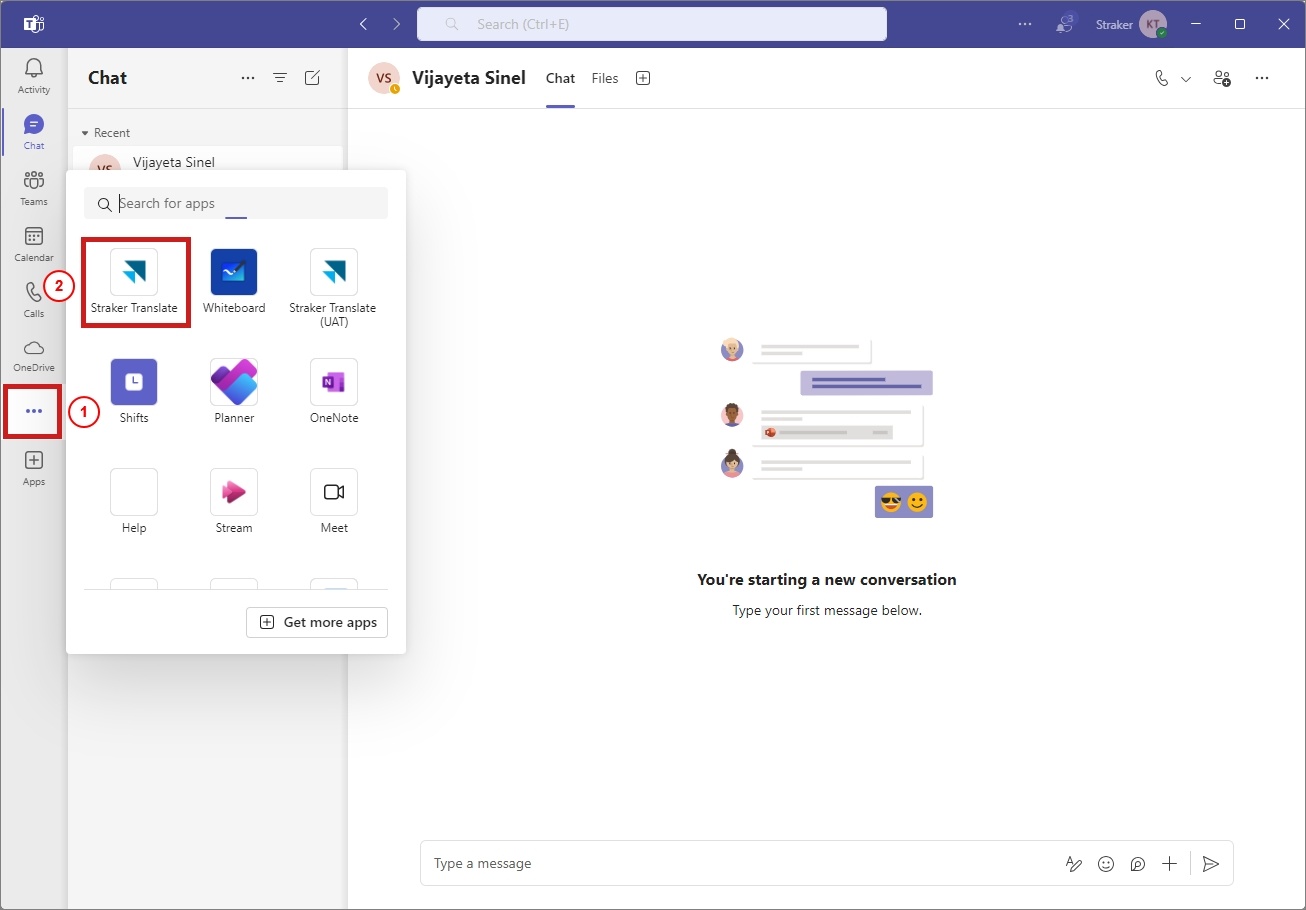Open the chat filter menu

pos(280,78)
